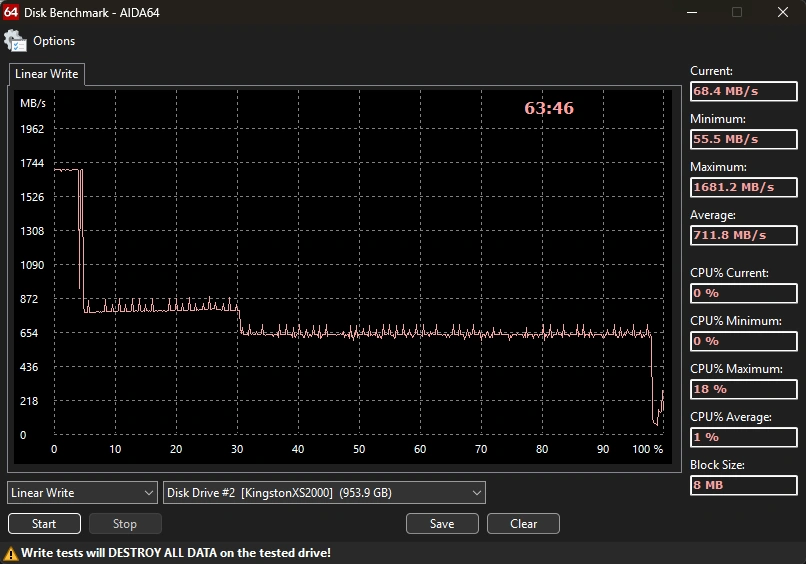This screenshot has height=564, width=806.
Task: Expand the Linear Write test type dropdown
Action: [x=82, y=493]
